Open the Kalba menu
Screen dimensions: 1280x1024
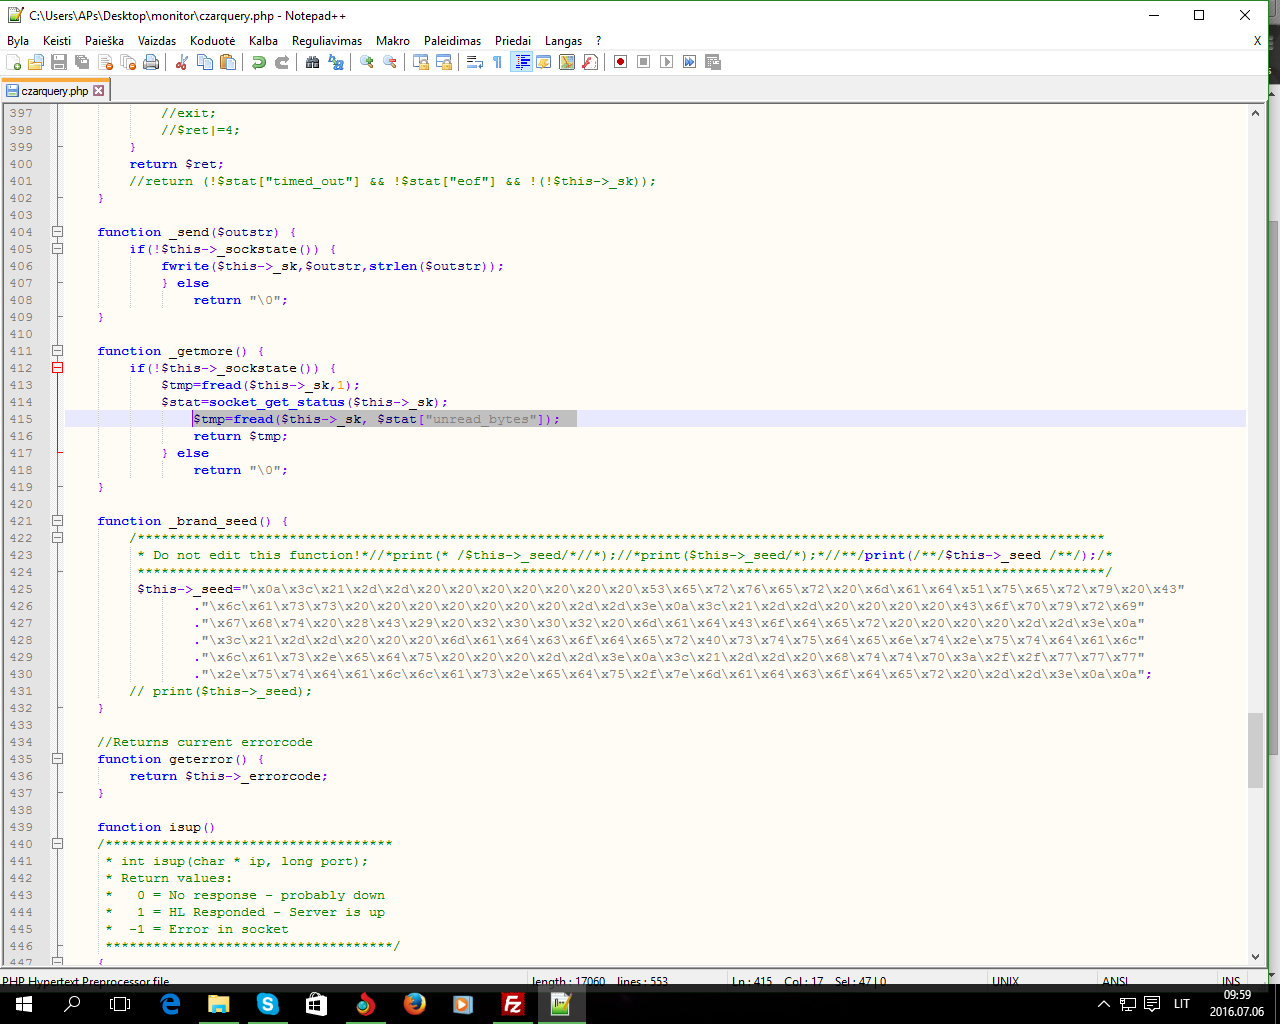click(264, 41)
